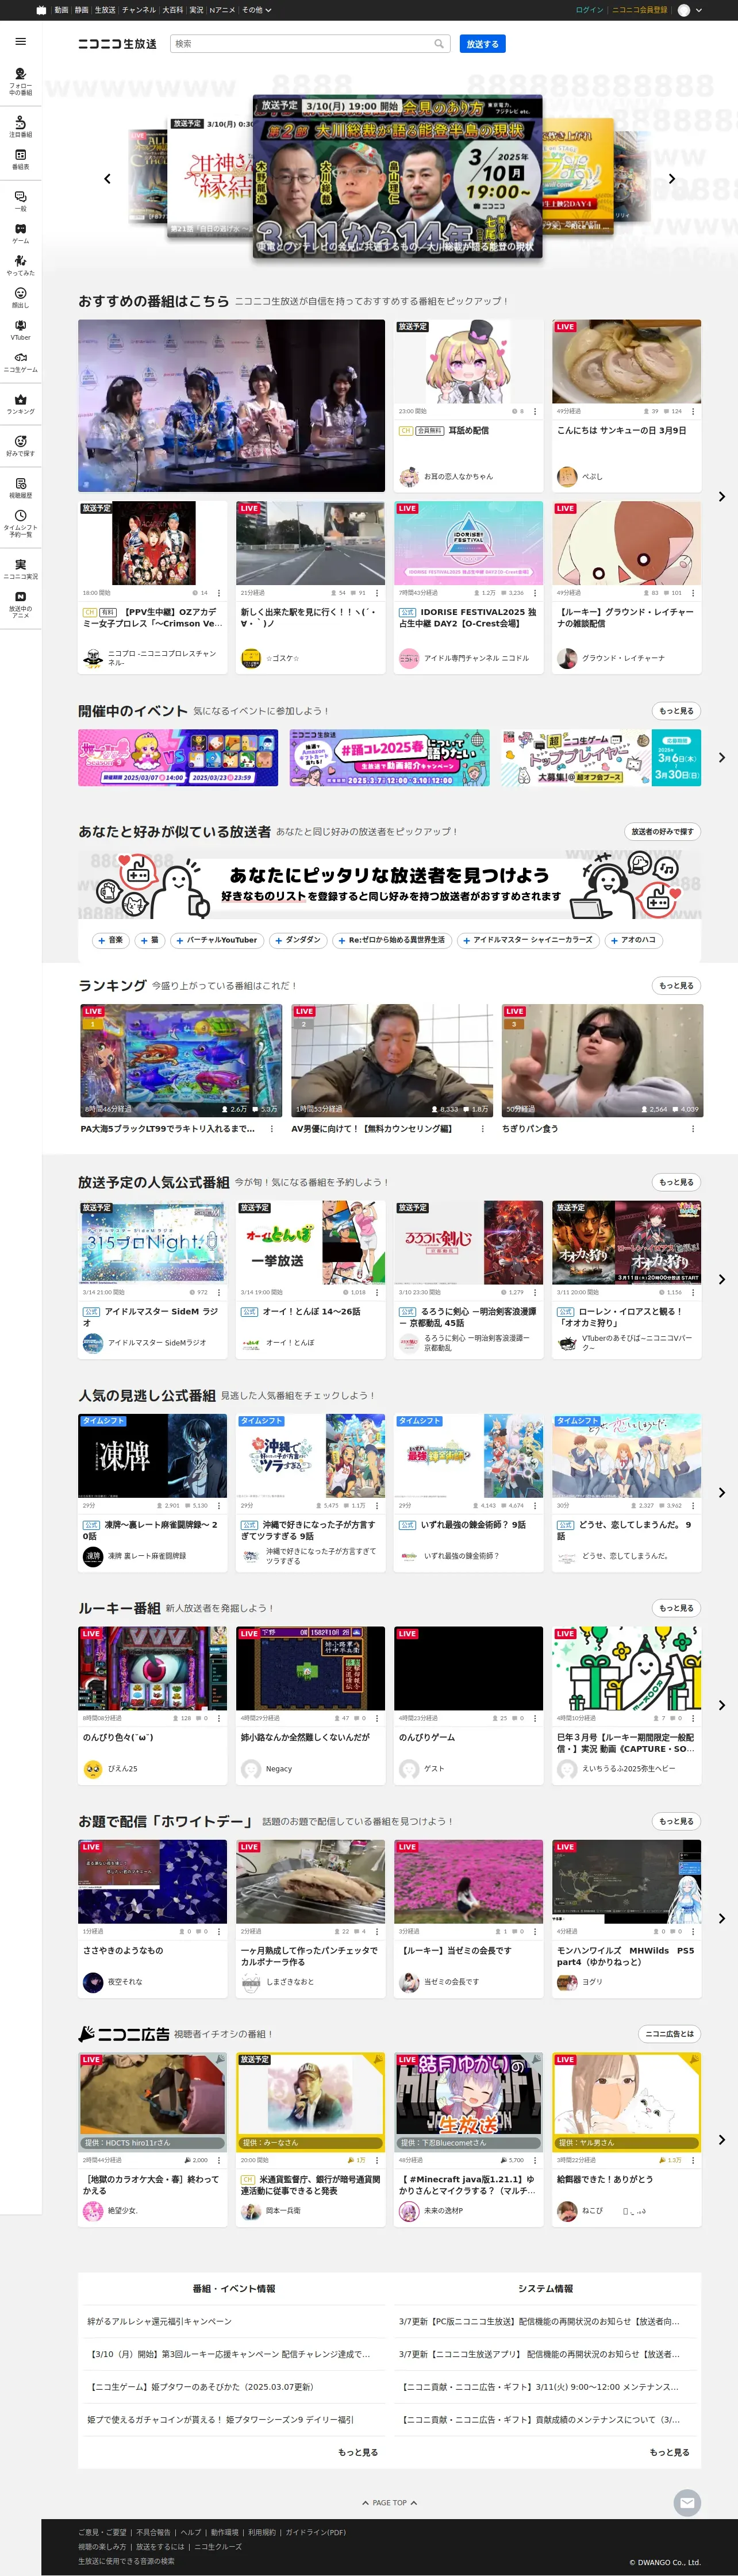Add the ダンダダン preference tag
This screenshot has width=738, height=2576.
[x=297, y=940]
